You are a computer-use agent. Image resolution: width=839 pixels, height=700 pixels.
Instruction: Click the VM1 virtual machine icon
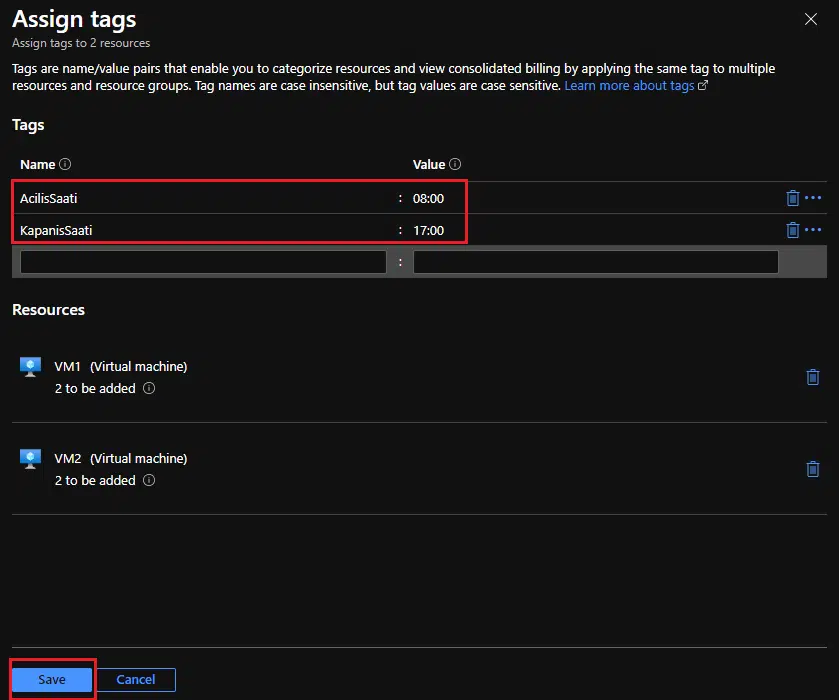[x=30, y=367]
